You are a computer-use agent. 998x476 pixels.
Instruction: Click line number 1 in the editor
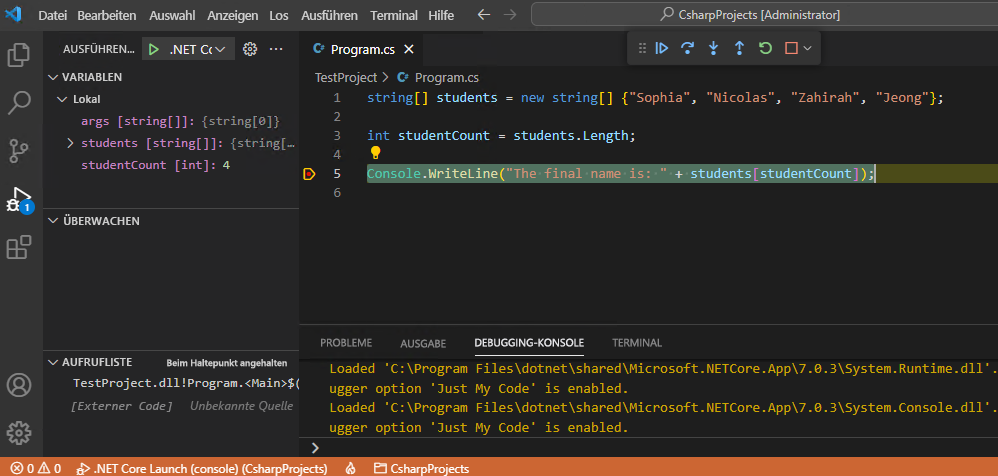click(337, 98)
